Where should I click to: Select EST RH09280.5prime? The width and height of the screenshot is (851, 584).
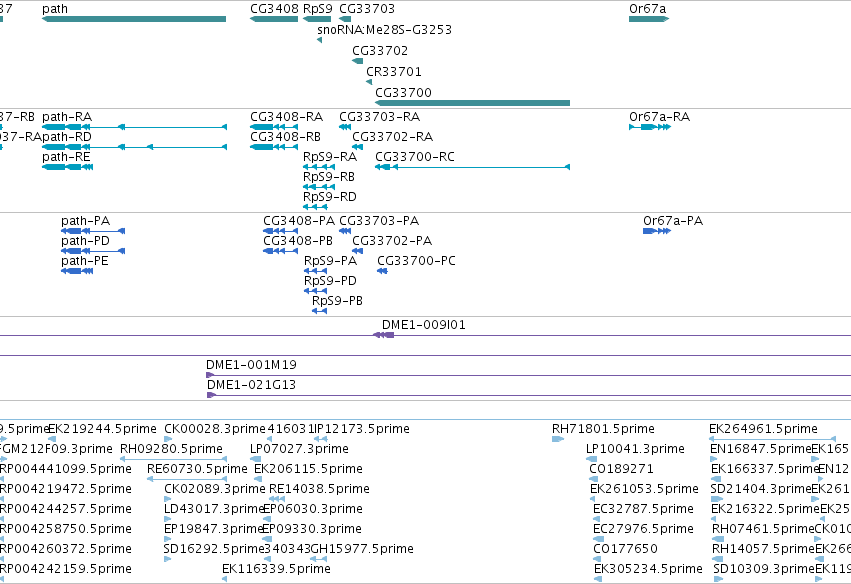coord(172,449)
